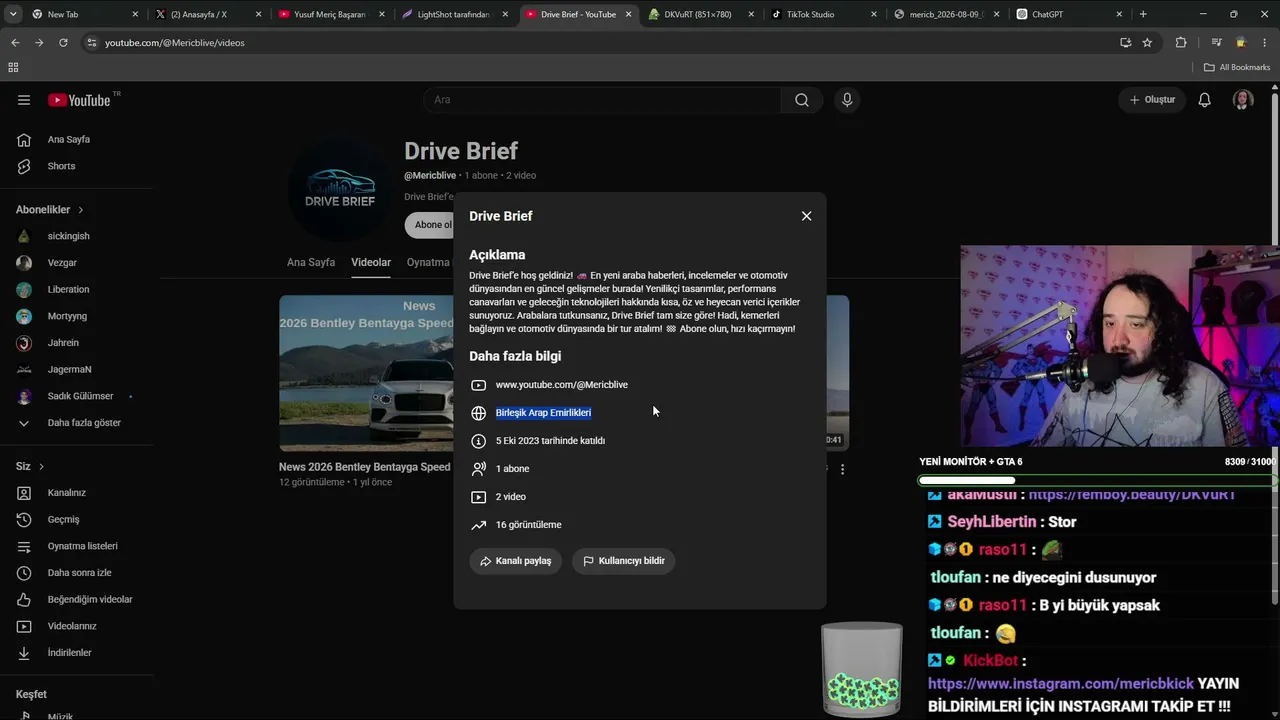Open Daha sonra izle list

click(79, 573)
